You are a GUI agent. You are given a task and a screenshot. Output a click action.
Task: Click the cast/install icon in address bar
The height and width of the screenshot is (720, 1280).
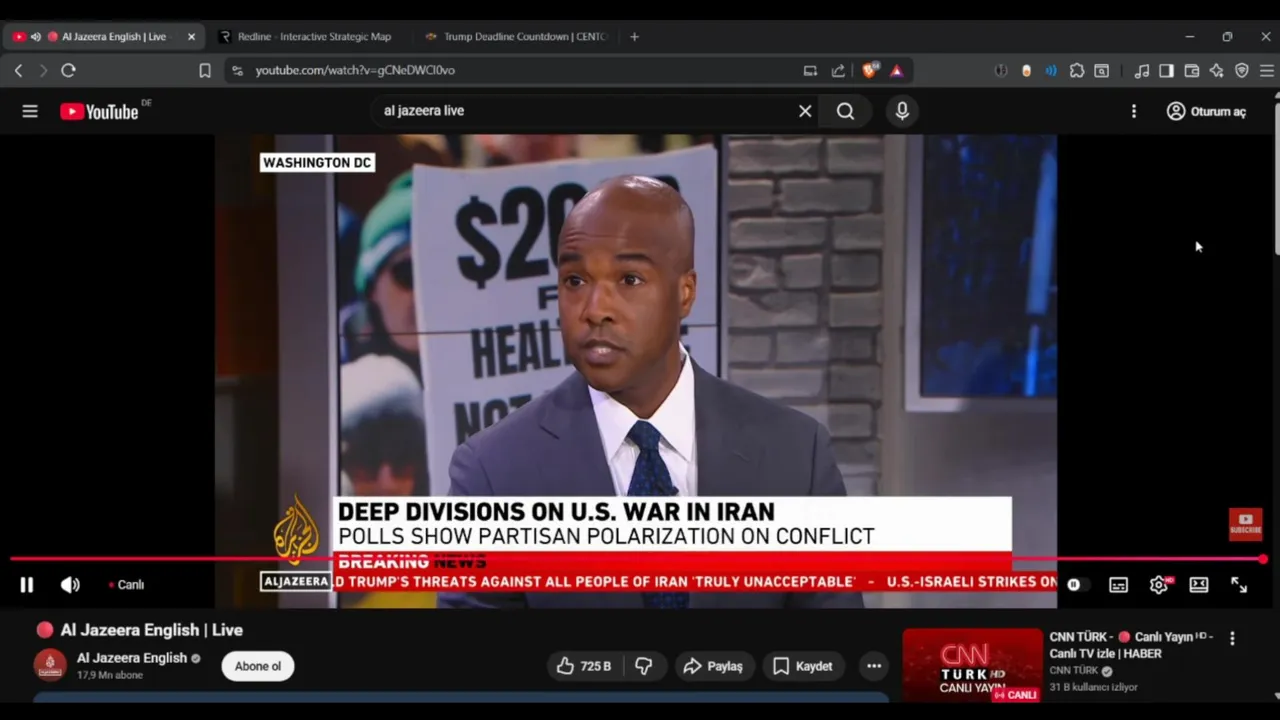pyautogui.click(x=810, y=70)
